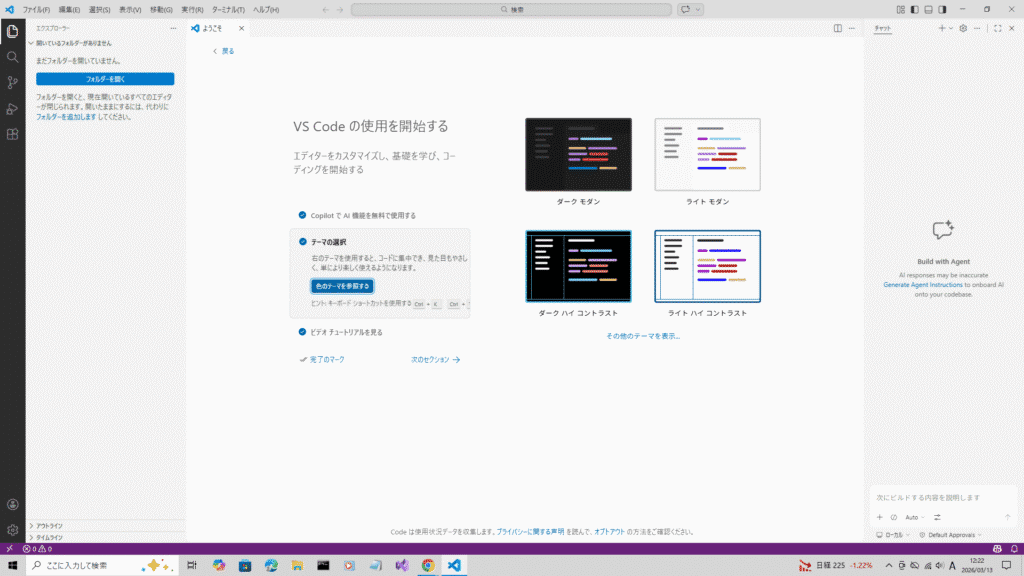Toggle the bottom panel layout button

pos(928,9)
